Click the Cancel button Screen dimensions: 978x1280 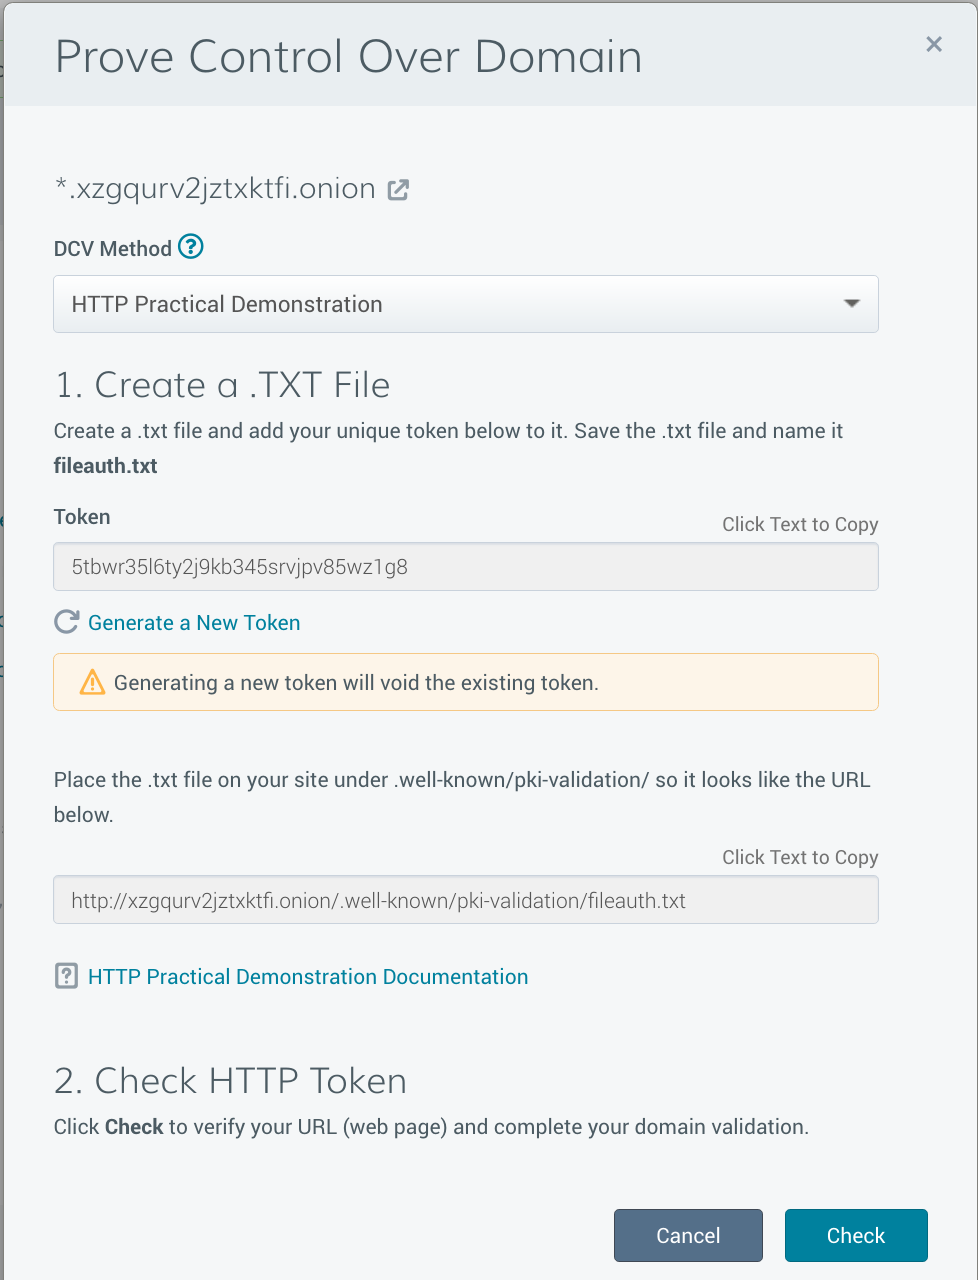coord(688,1235)
